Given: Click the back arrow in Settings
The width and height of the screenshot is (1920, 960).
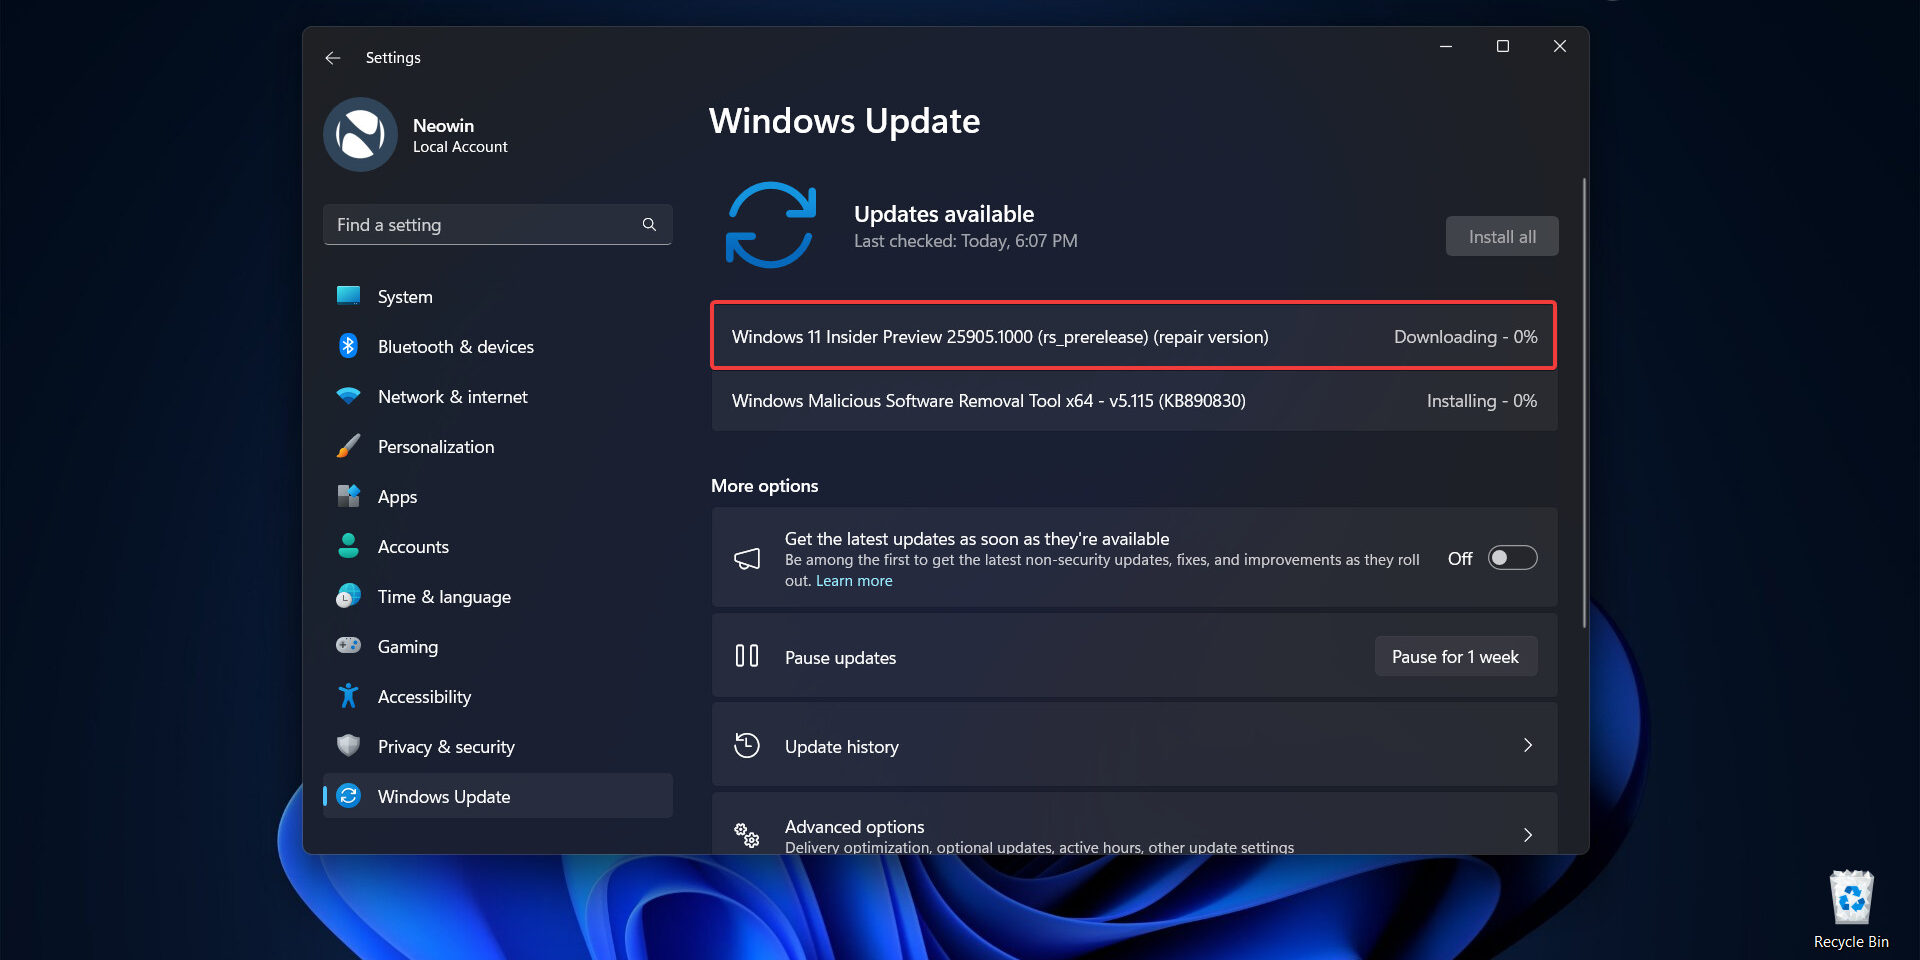Looking at the screenshot, I should coord(333,58).
